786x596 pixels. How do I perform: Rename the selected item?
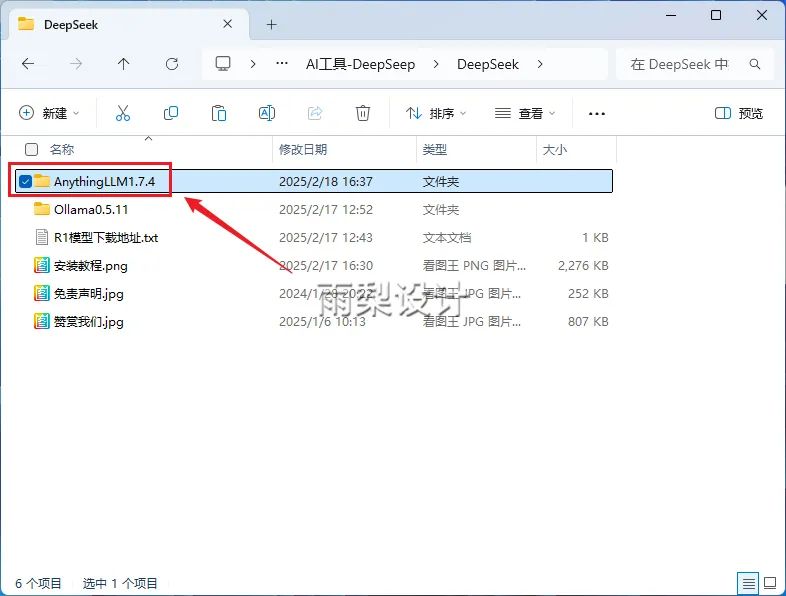pos(267,113)
